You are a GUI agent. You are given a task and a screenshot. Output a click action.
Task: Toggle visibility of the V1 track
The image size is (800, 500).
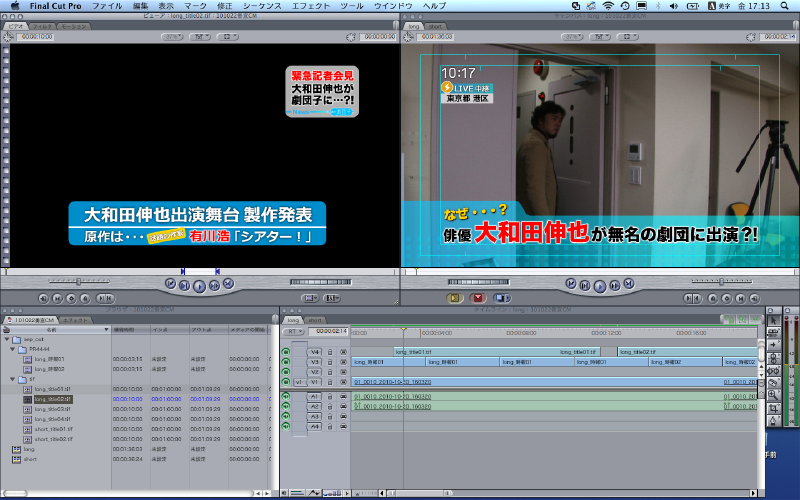click(x=286, y=382)
